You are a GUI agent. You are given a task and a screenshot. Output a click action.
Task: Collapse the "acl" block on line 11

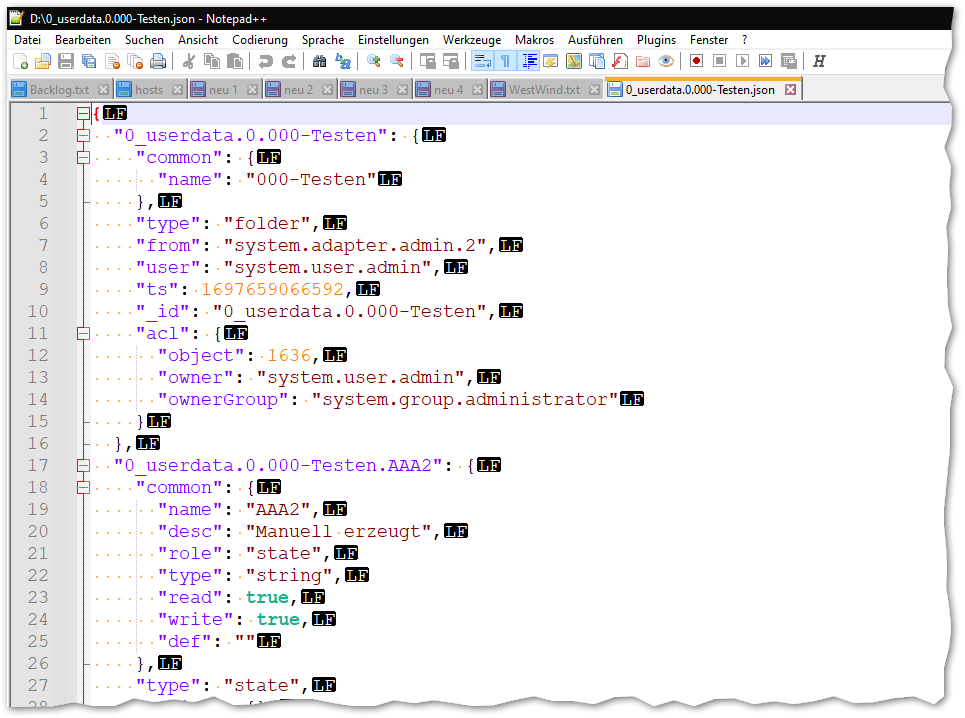83,333
